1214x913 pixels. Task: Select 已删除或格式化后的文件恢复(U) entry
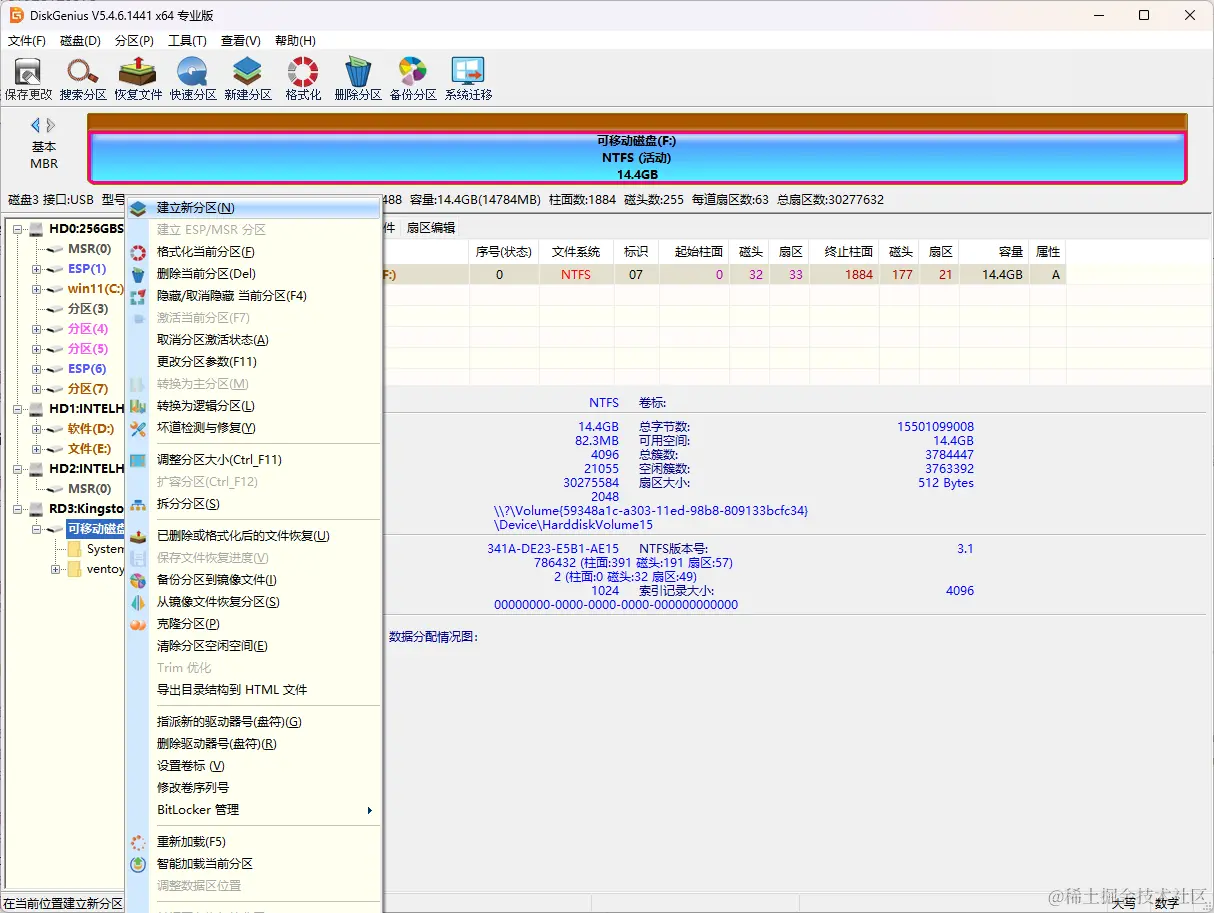click(253, 536)
